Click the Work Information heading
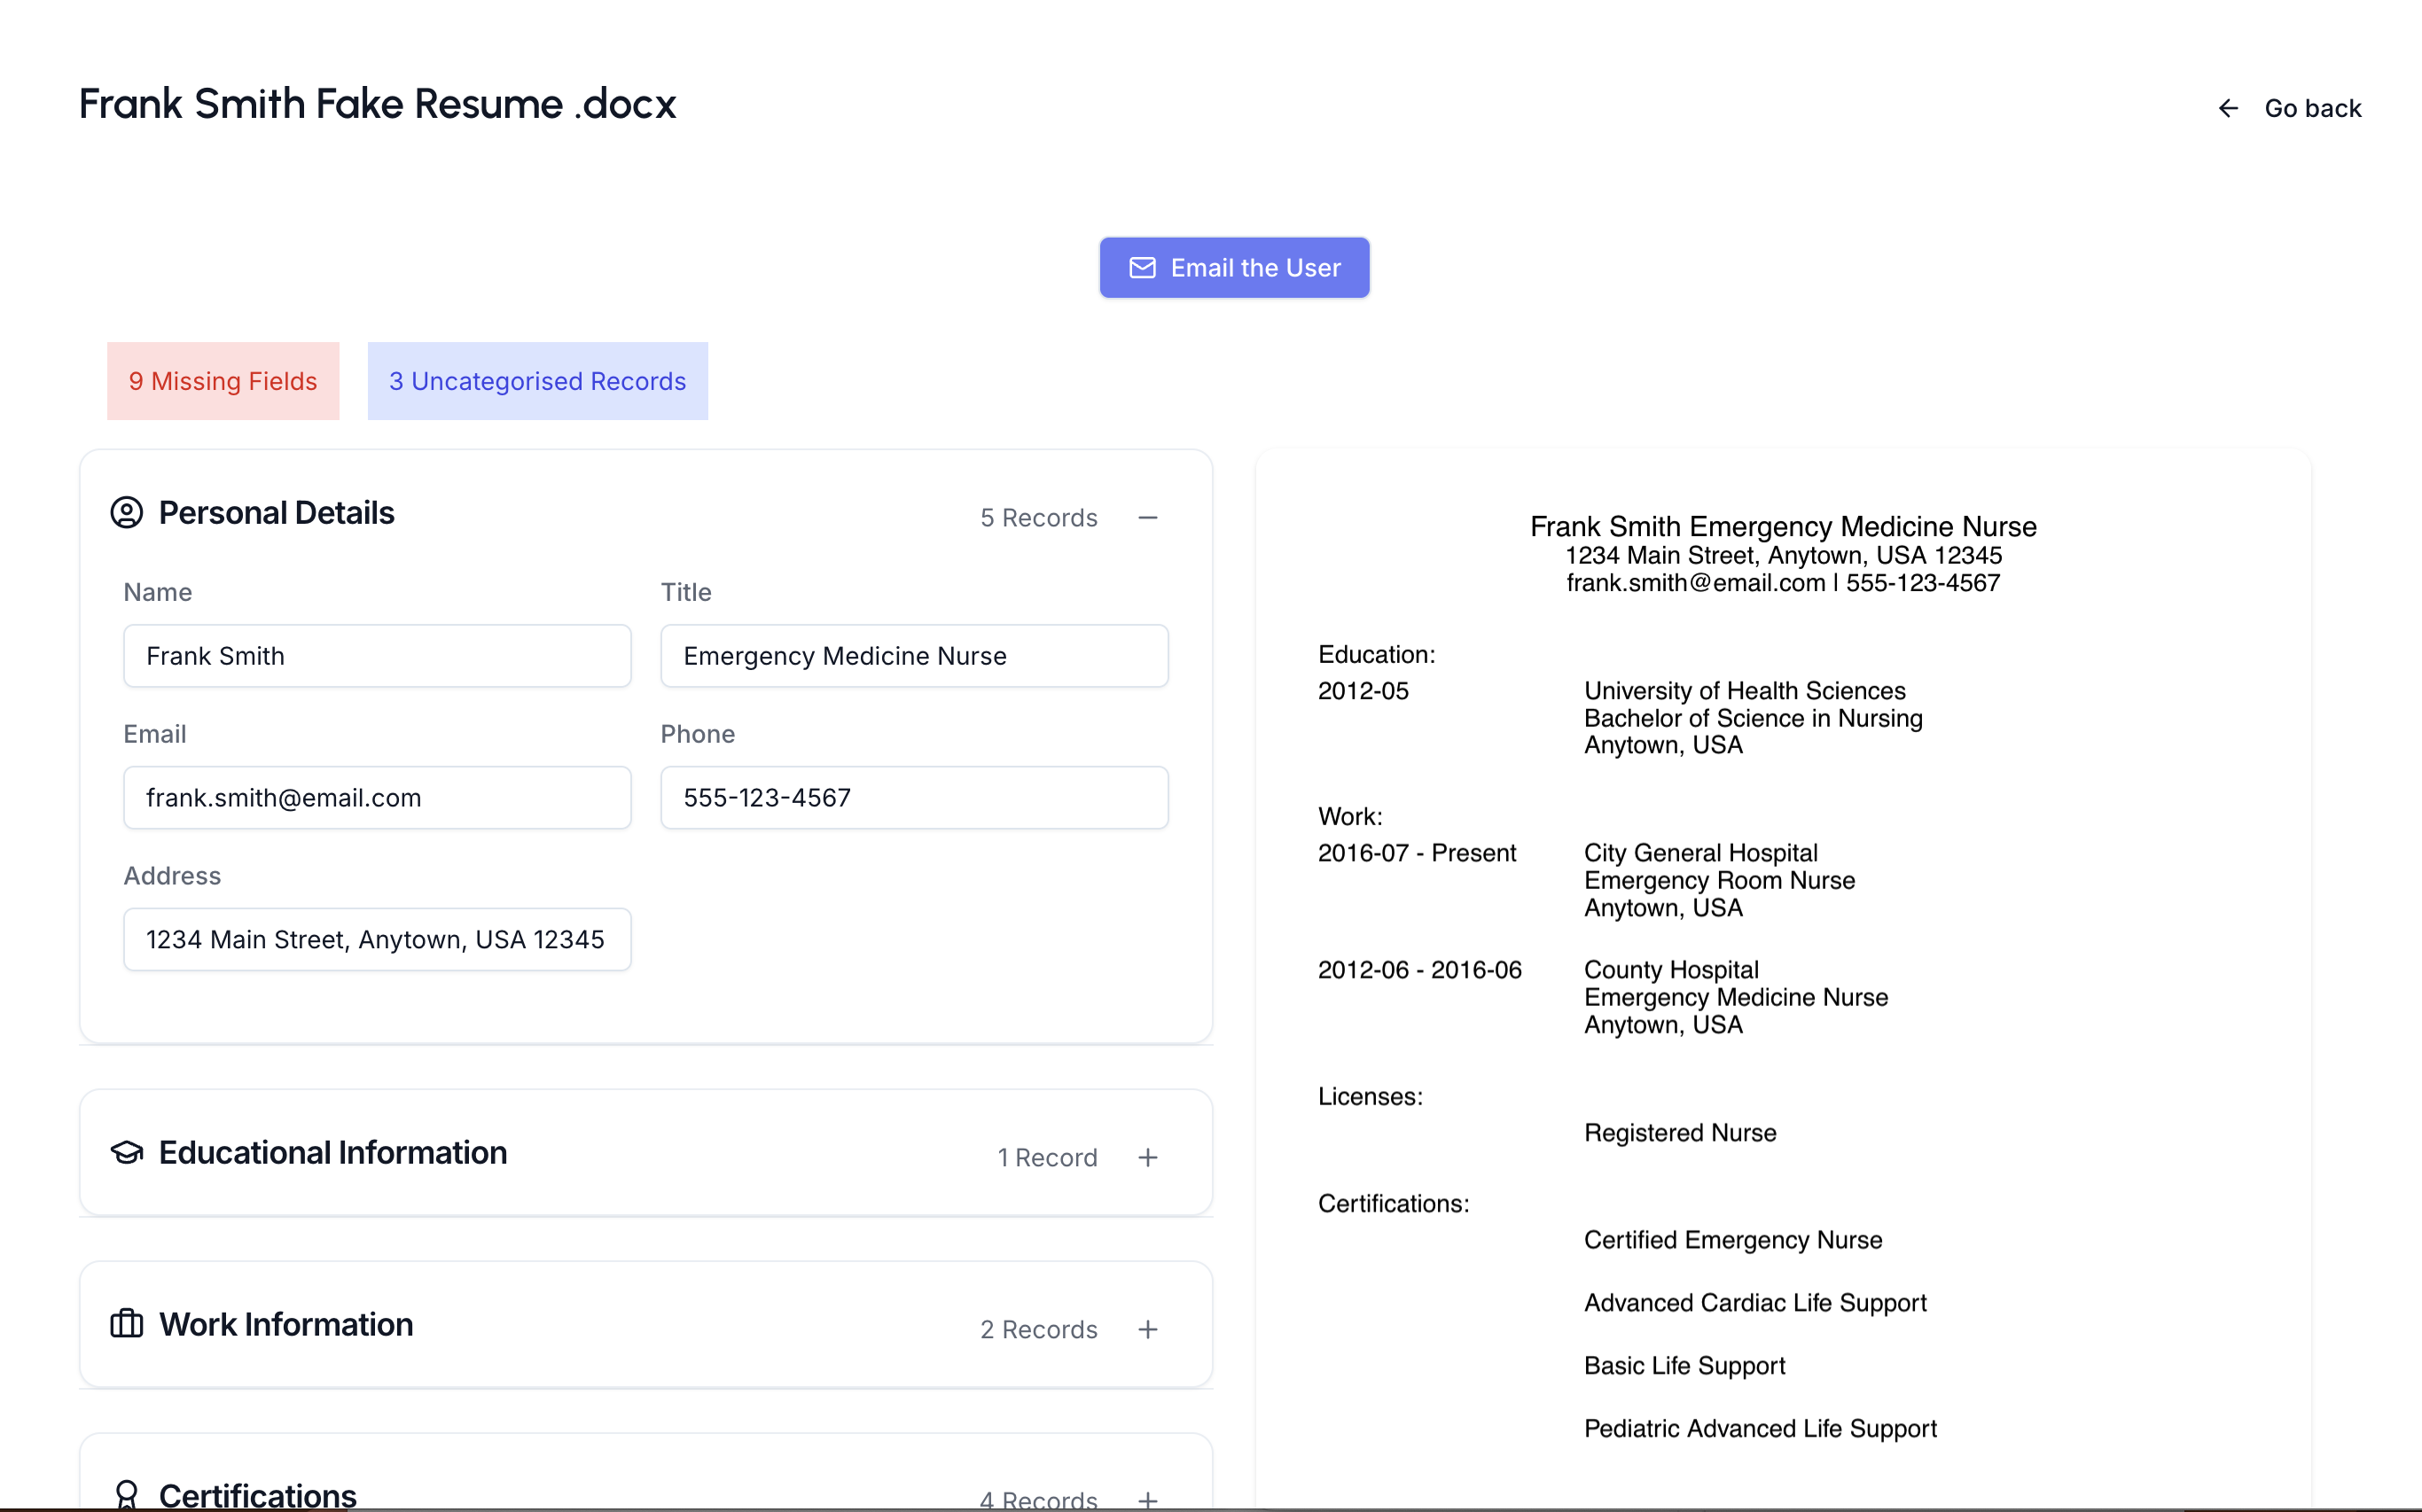The height and width of the screenshot is (1512, 2422). pos(286,1325)
